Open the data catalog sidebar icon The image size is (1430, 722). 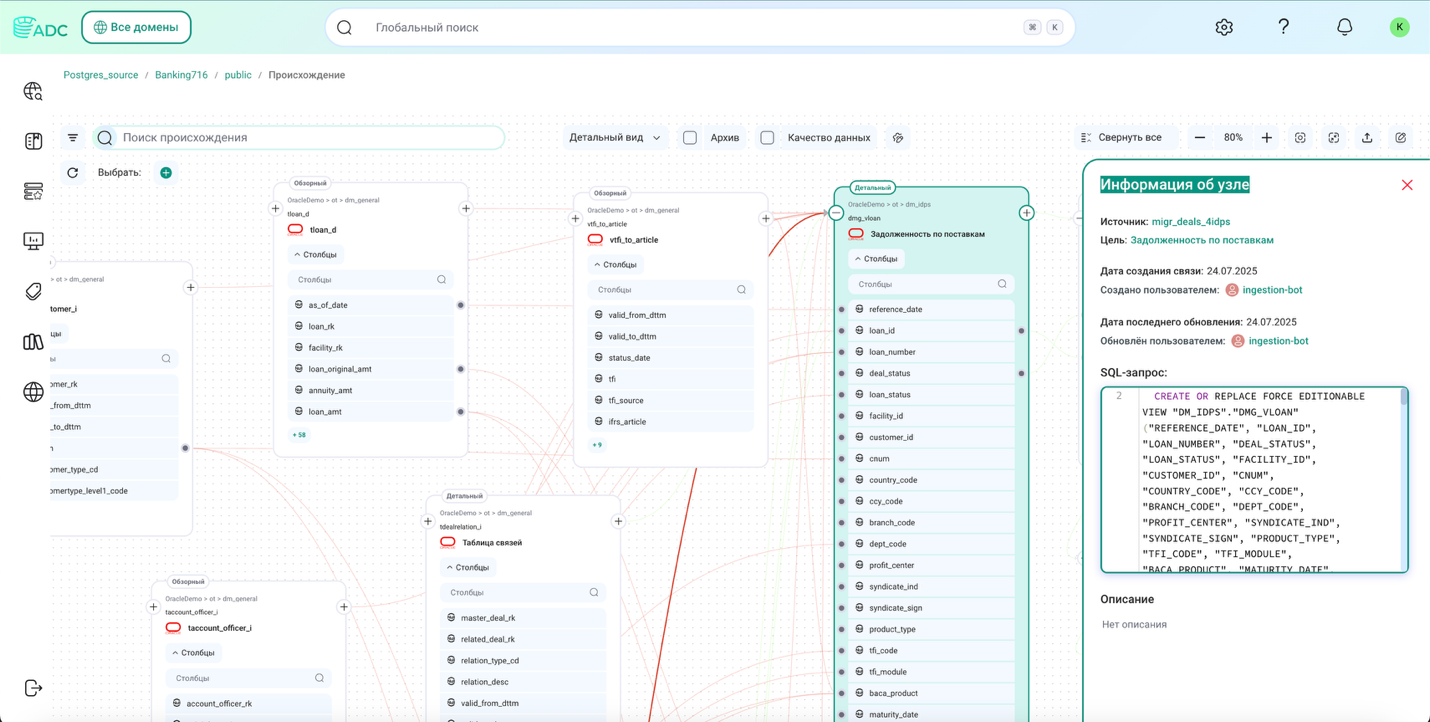pyautogui.click(x=33, y=141)
